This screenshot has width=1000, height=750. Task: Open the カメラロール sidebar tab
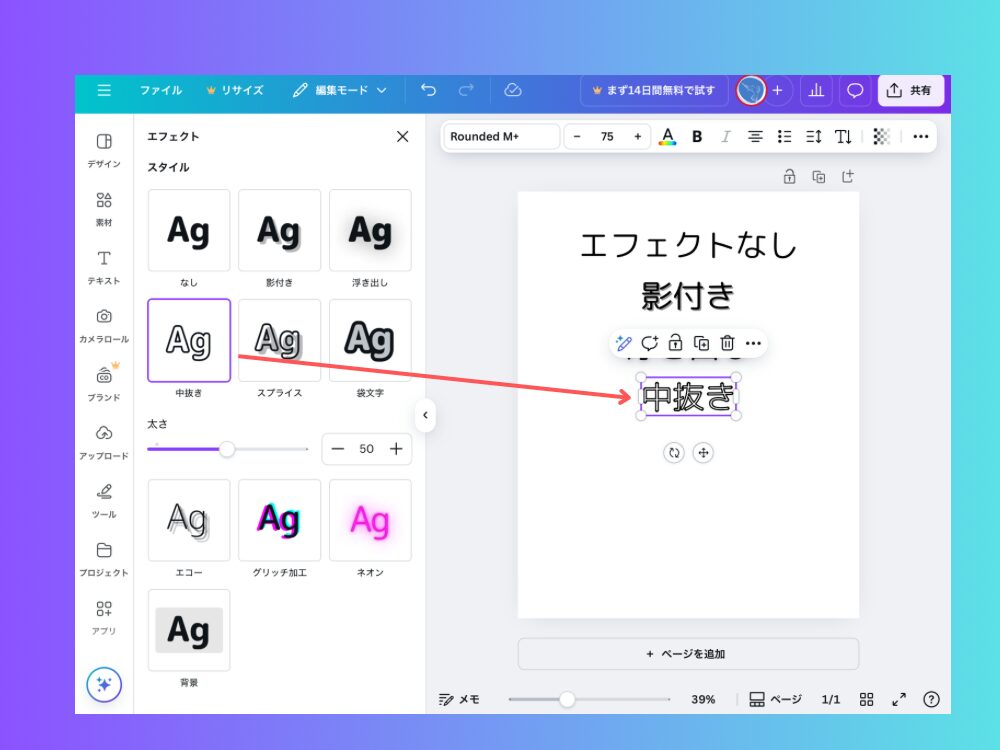point(104,326)
